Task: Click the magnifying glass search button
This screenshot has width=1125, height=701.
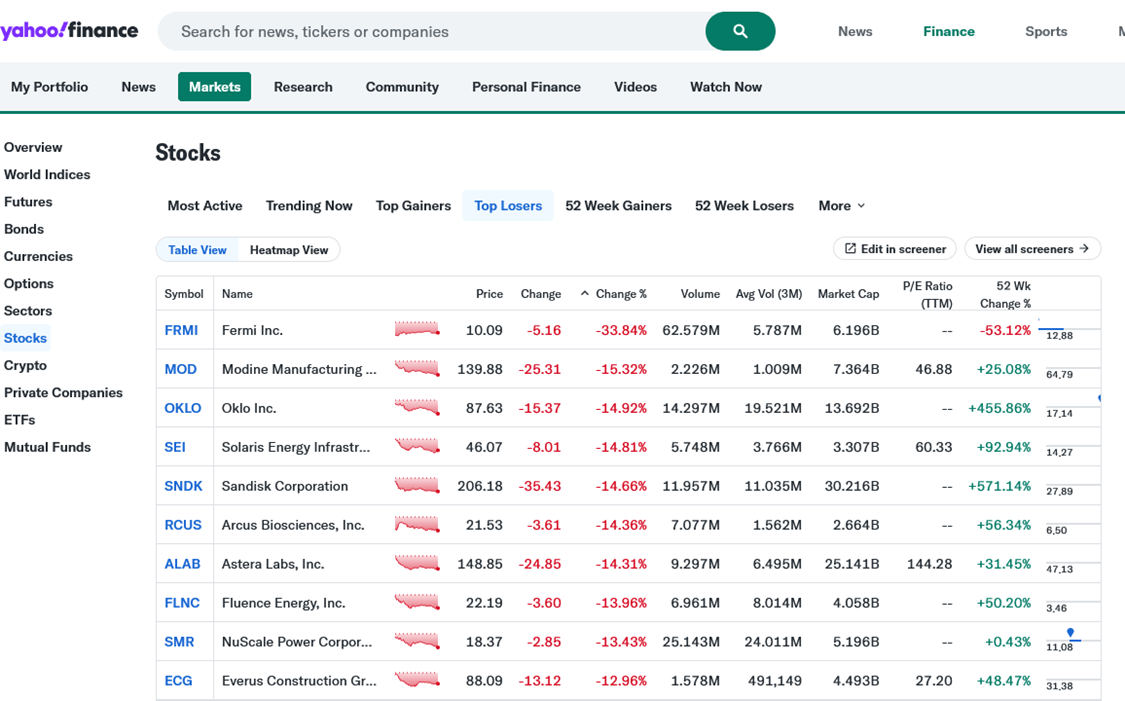Action: tap(740, 31)
